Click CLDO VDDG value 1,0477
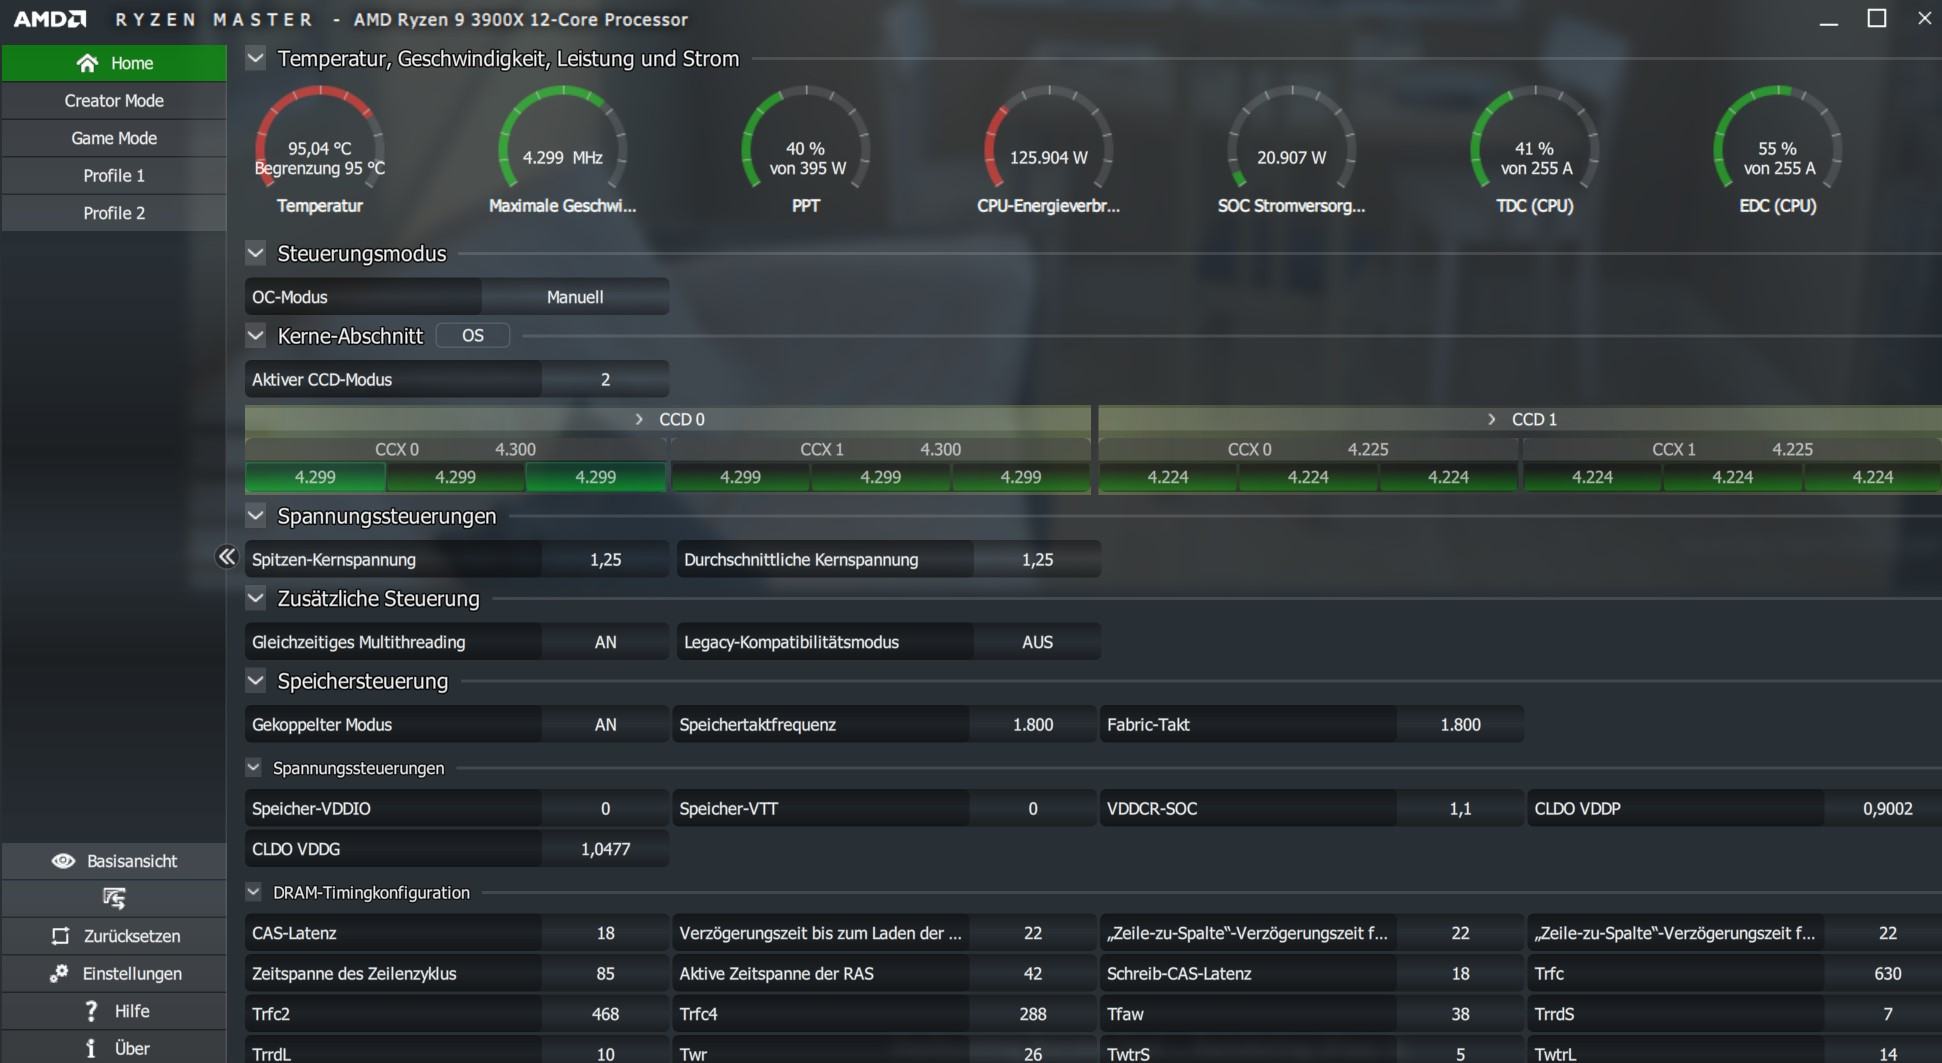 (606, 849)
